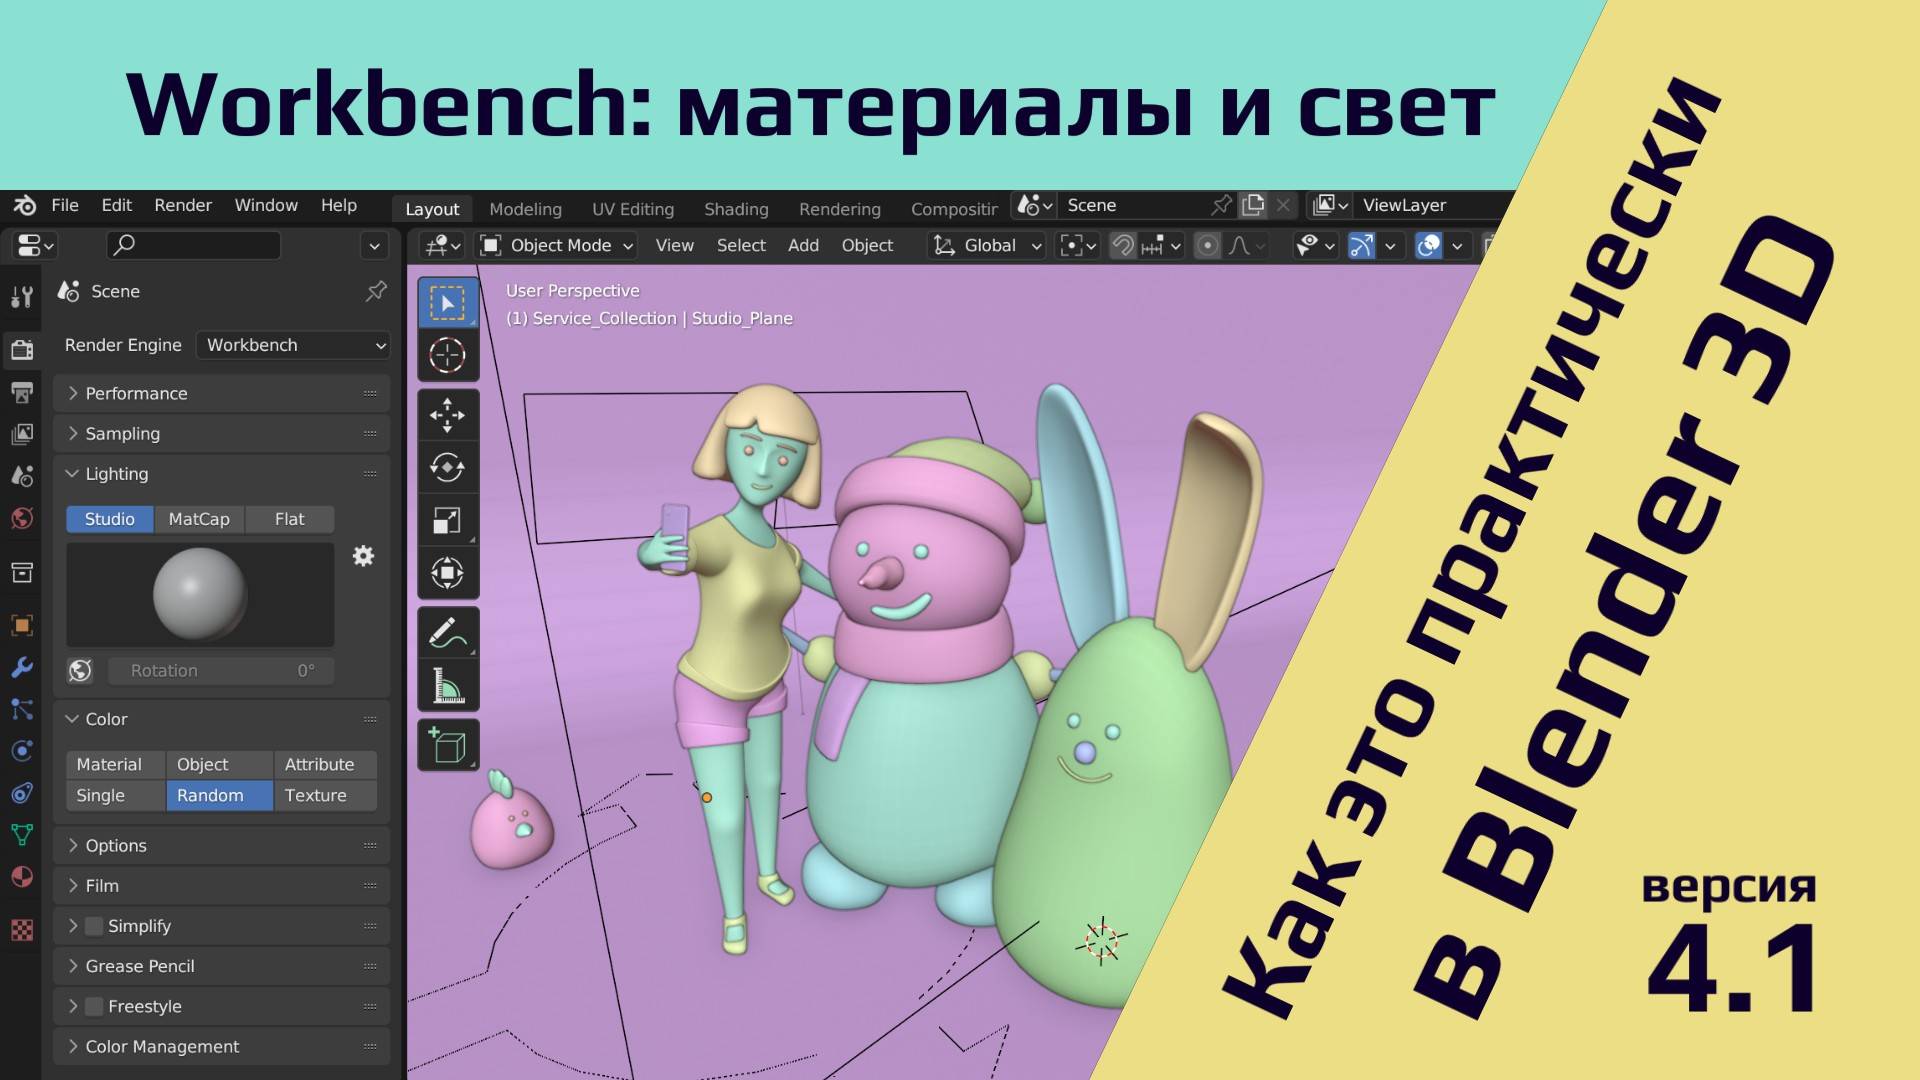Image resolution: width=1920 pixels, height=1080 pixels.
Task: Expand the Color Management section
Action: click(161, 1046)
